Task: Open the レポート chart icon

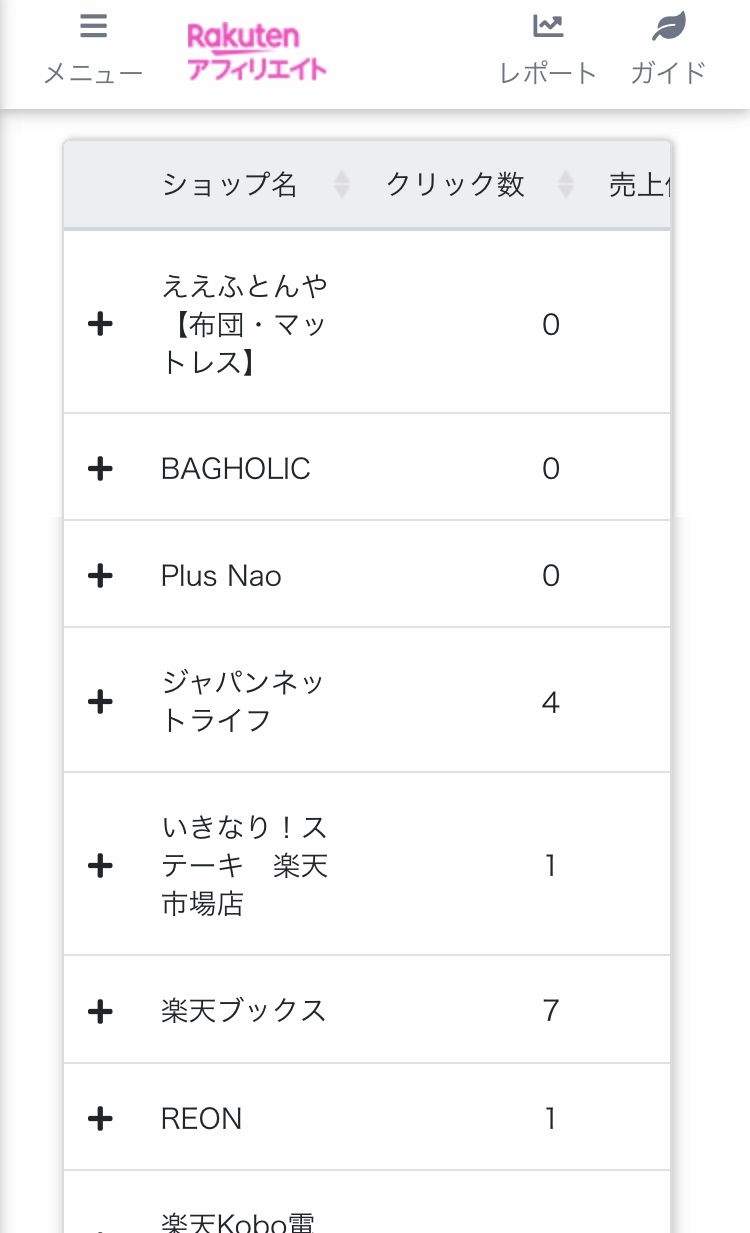Action: click(548, 27)
